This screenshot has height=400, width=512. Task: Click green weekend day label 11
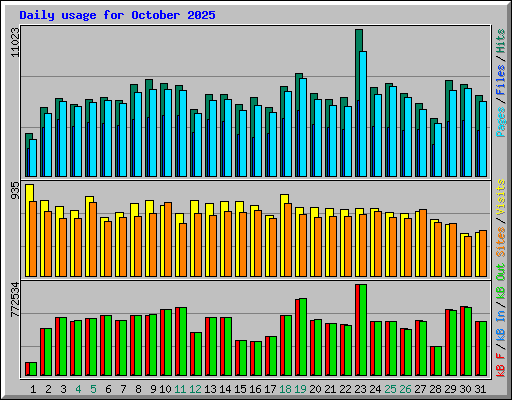180,389
